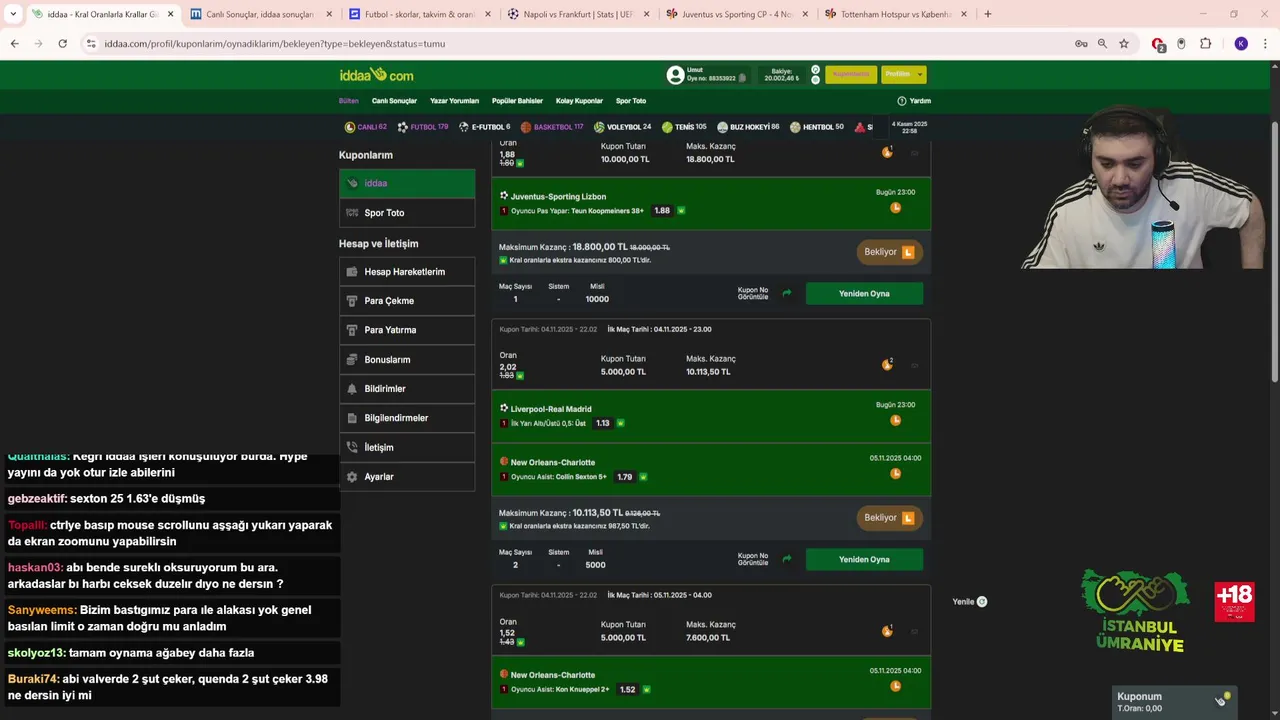Share icon beside Kupon No for 10000 coupon
This screenshot has height=720, width=1280.
click(787, 293)
